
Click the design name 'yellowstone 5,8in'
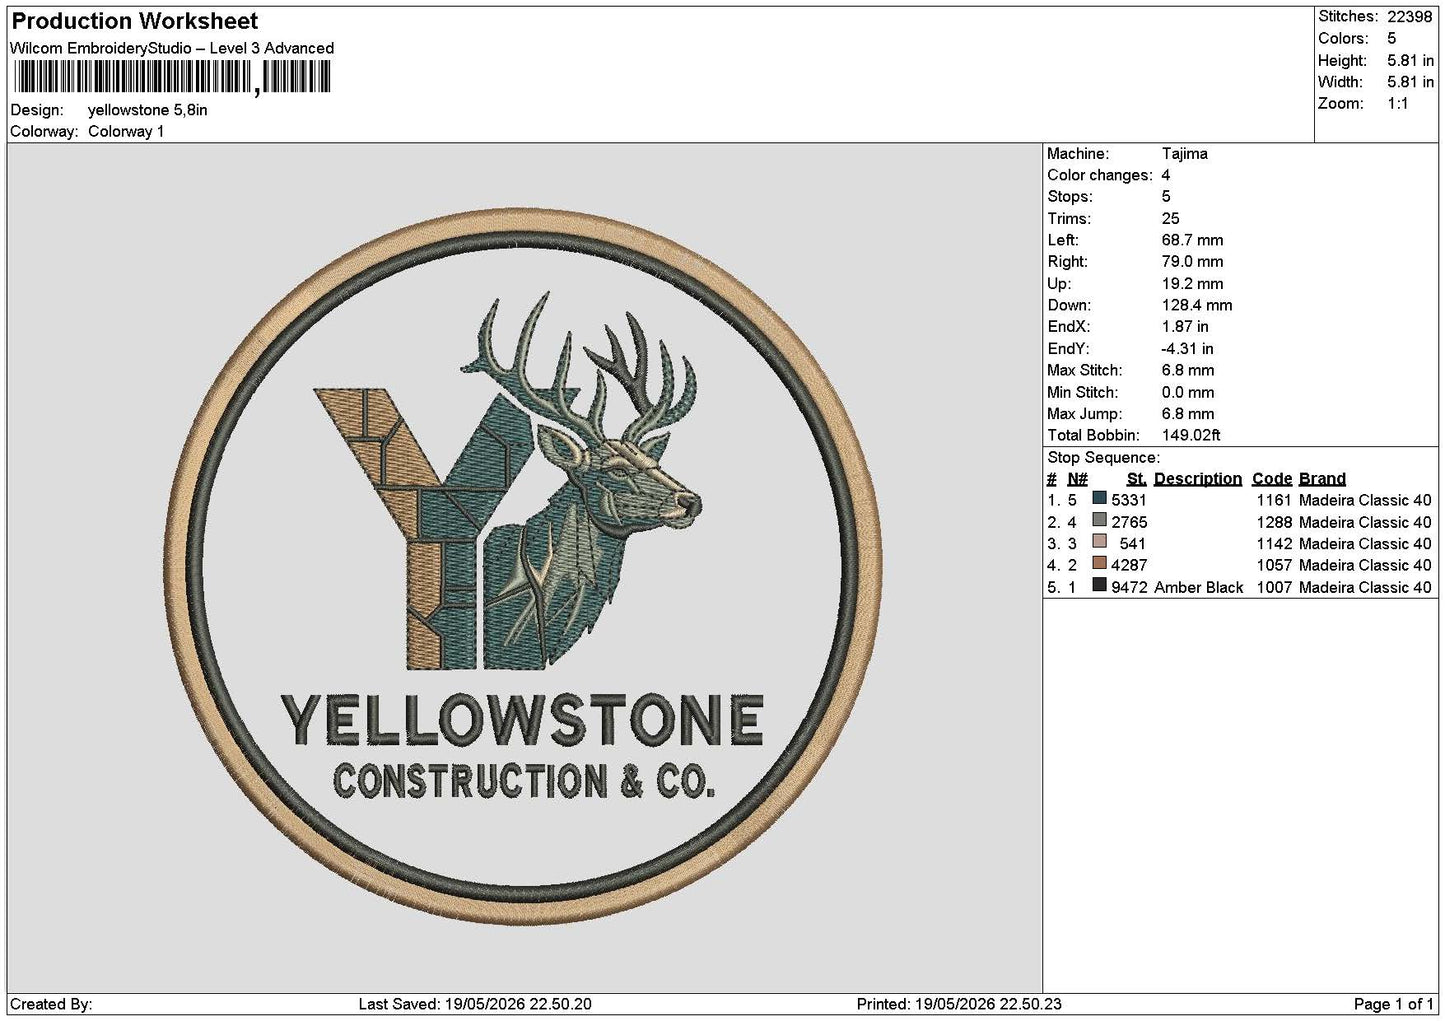[148, 110]
